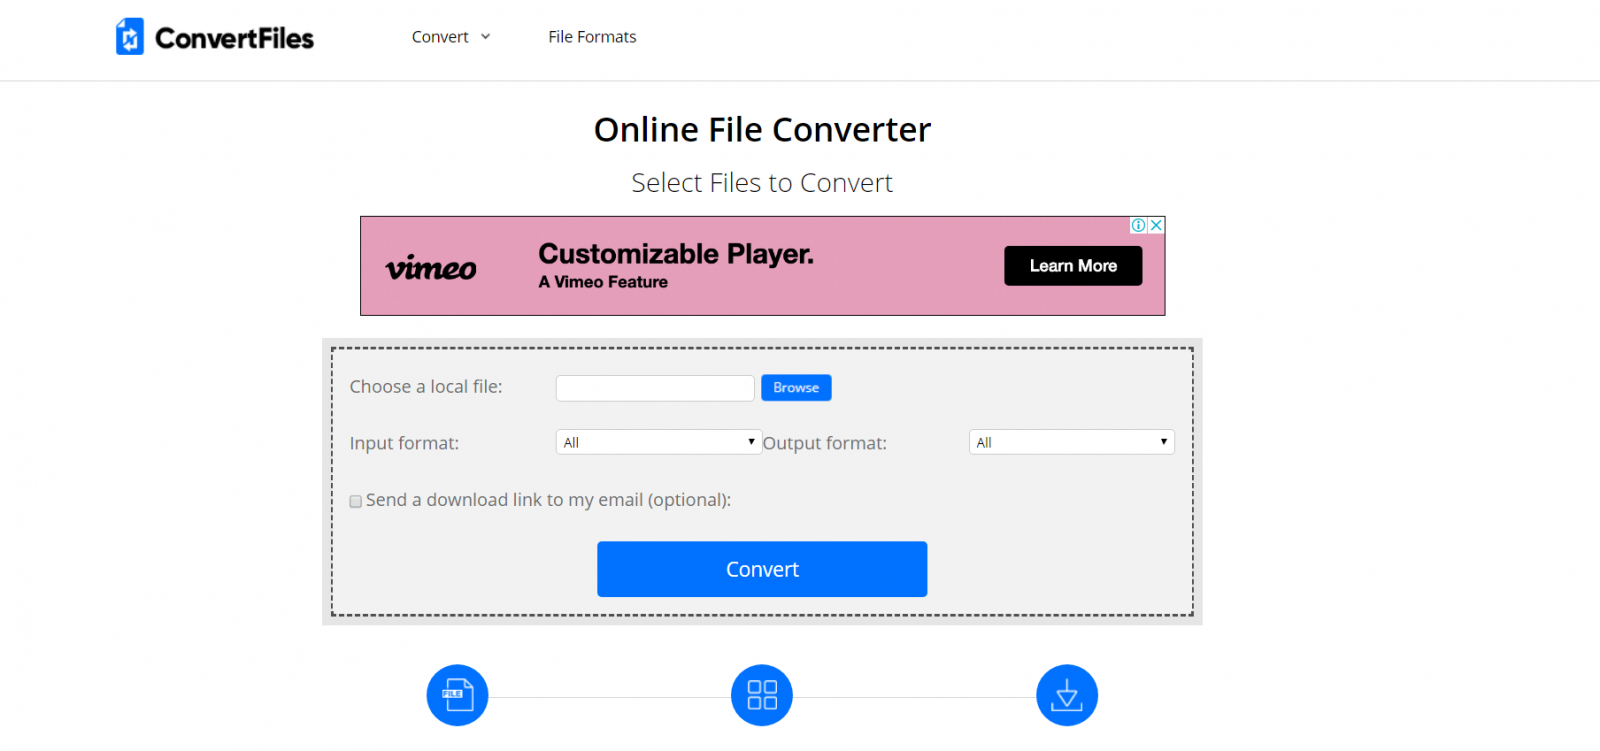Click the file document step icon
This screenshot has height=751, width=1600.
pos(457,695)
